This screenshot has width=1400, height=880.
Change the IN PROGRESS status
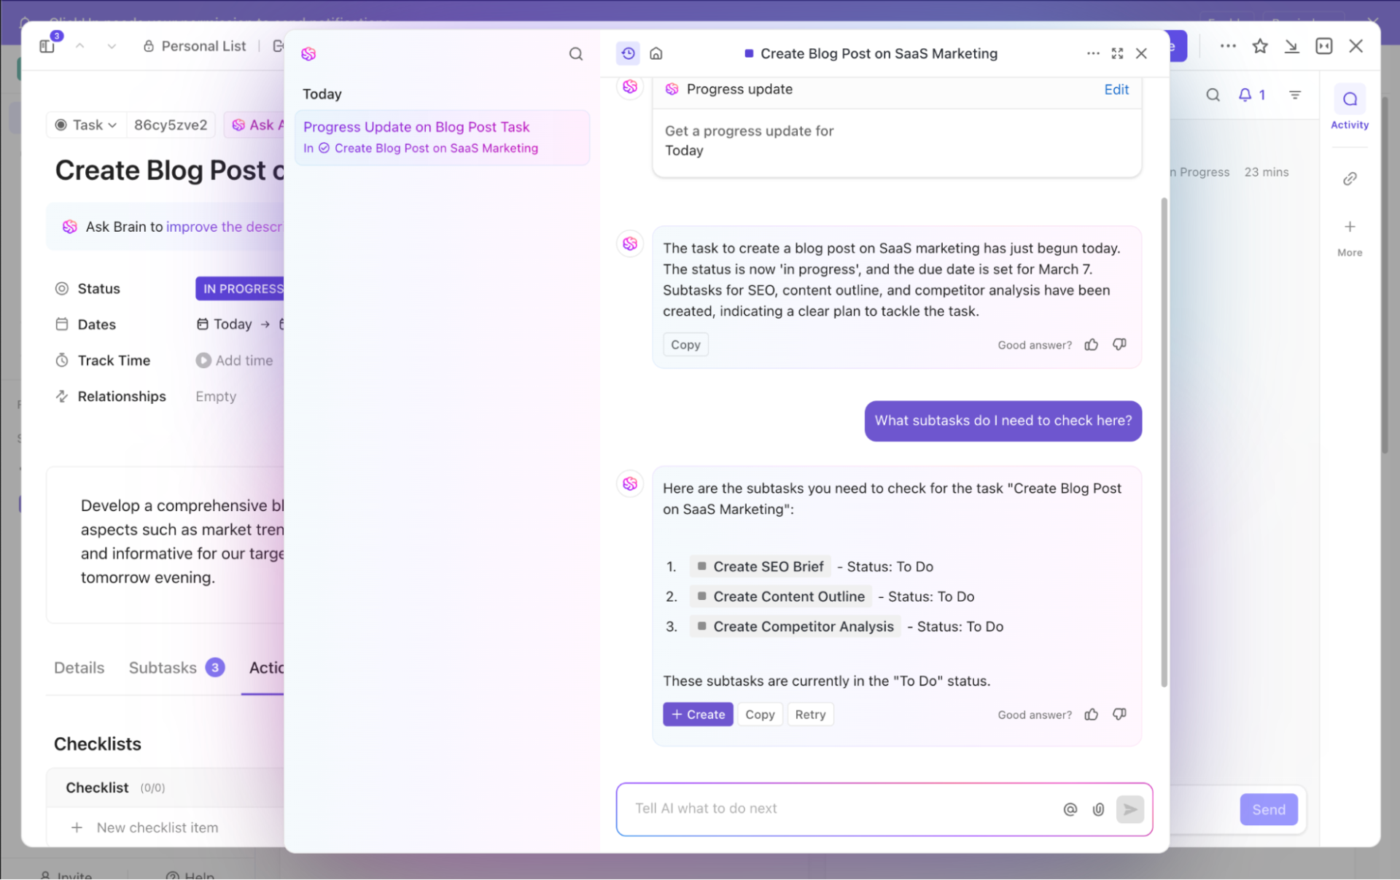point(240,289)
